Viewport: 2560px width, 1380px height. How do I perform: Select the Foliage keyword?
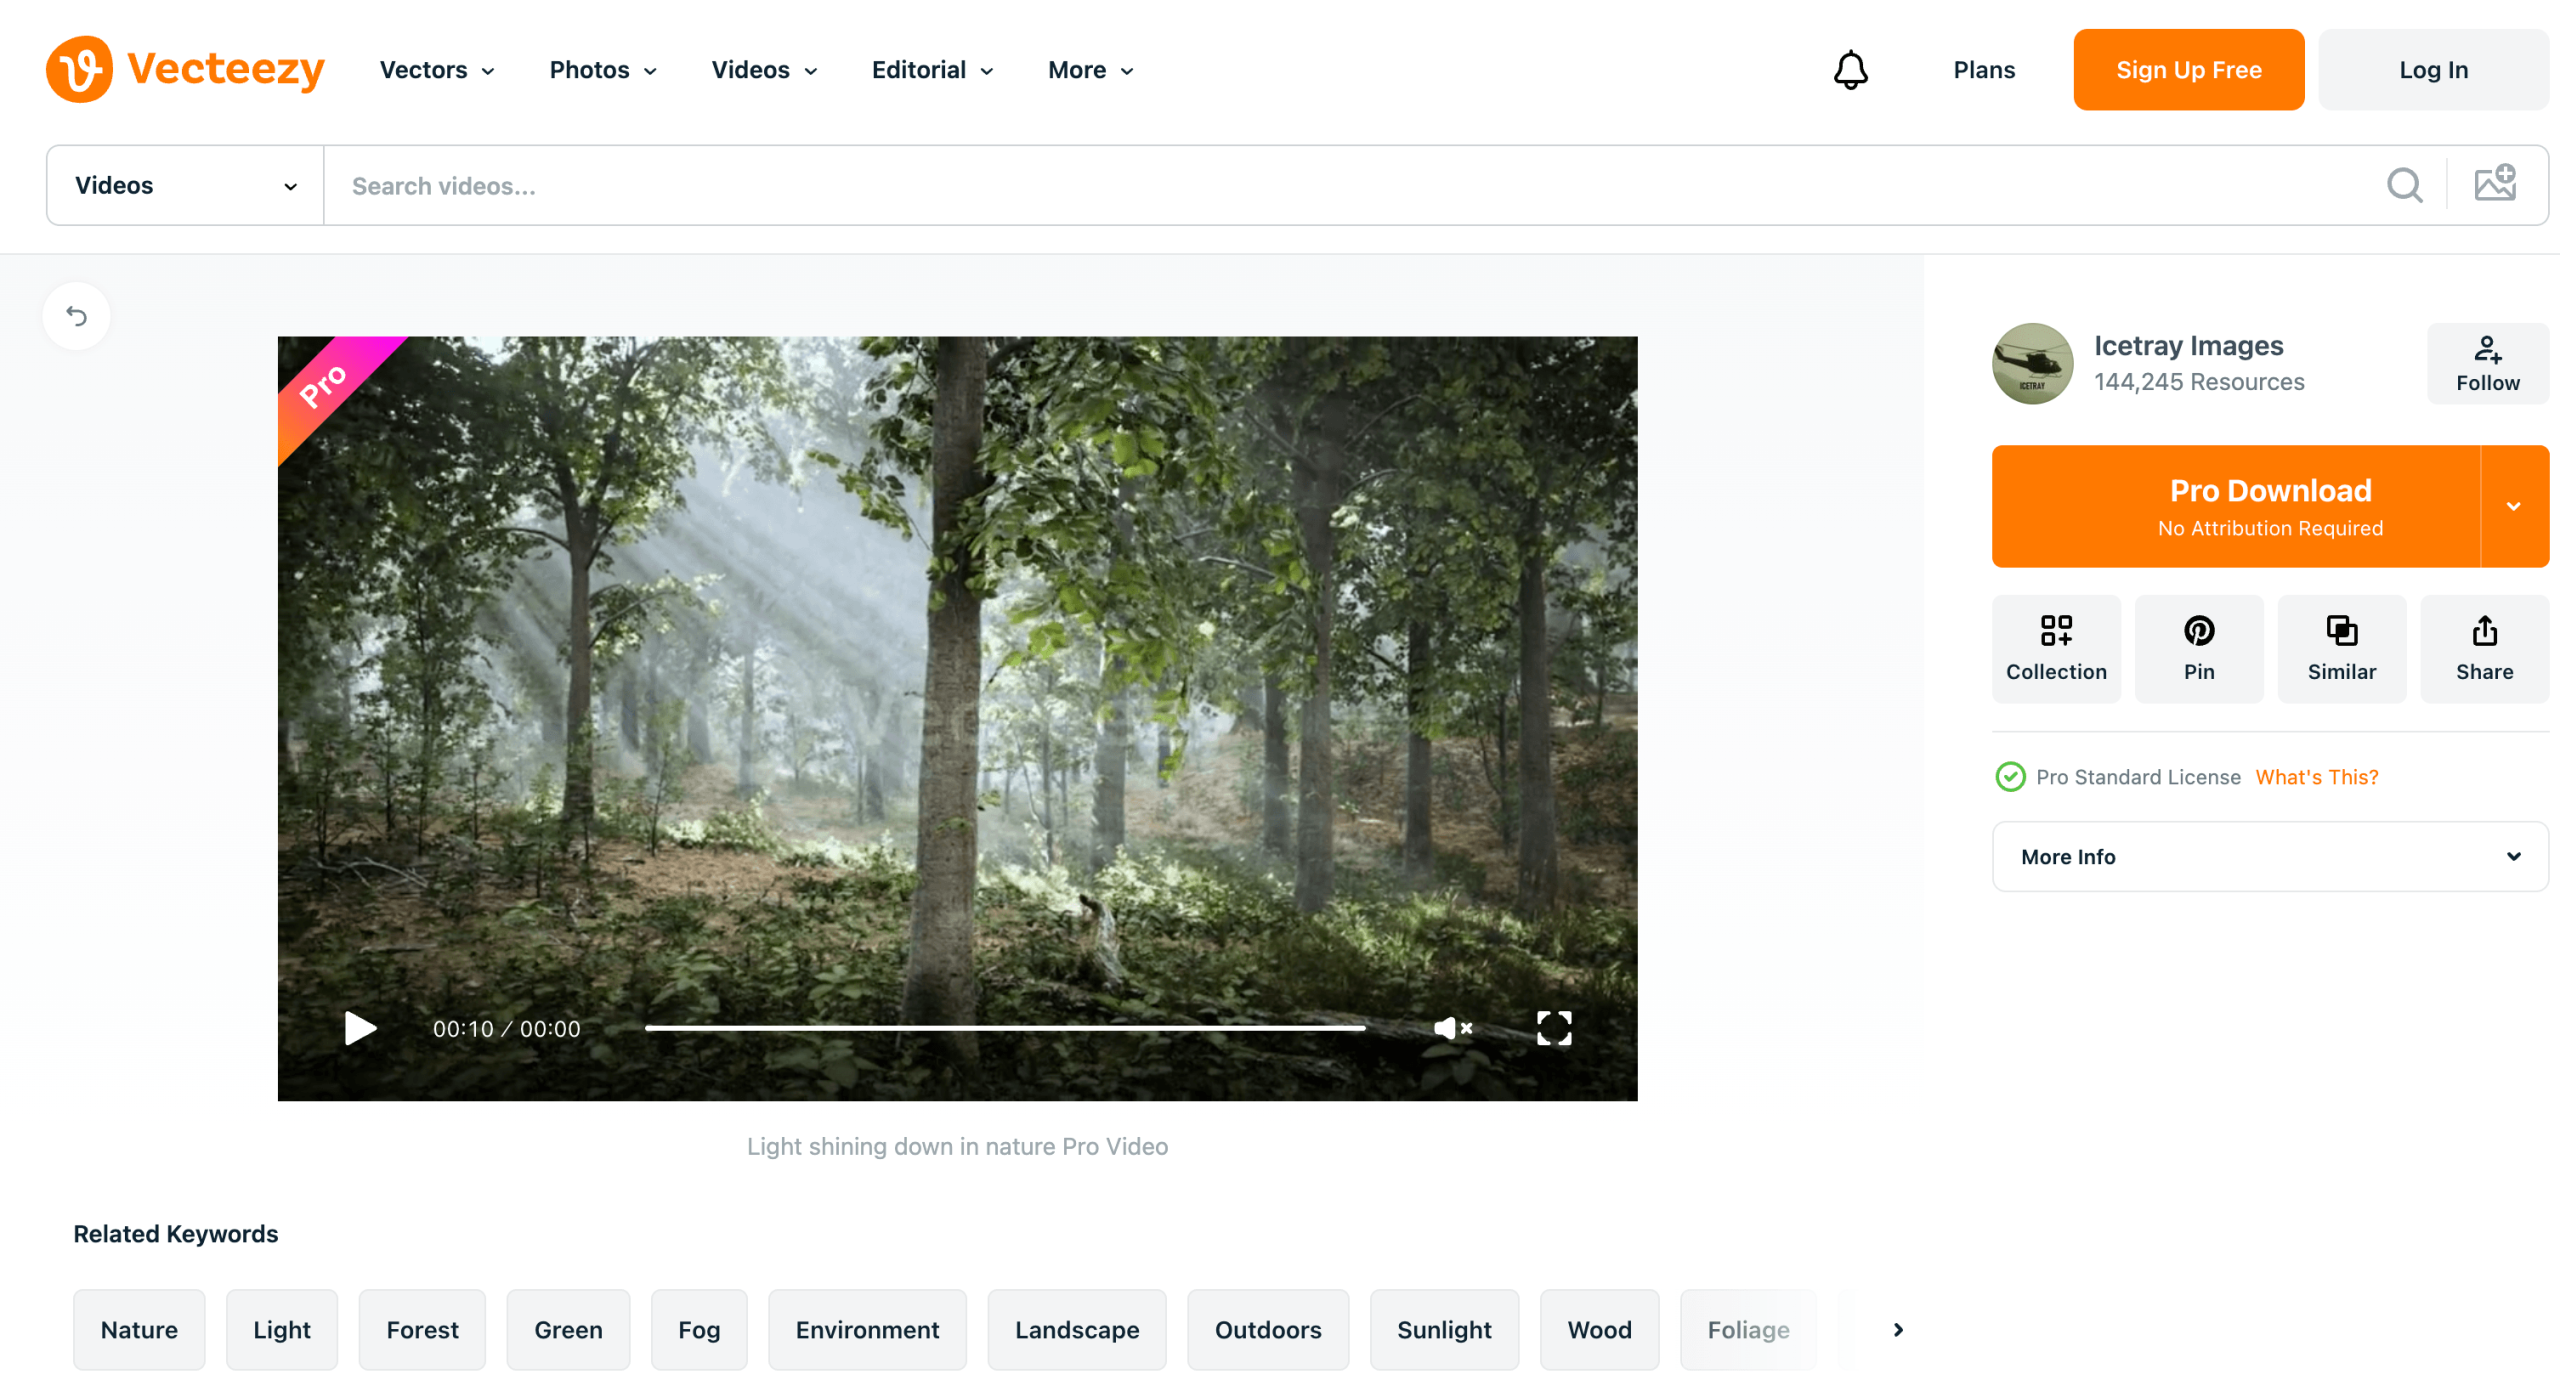(1748, 1330)
